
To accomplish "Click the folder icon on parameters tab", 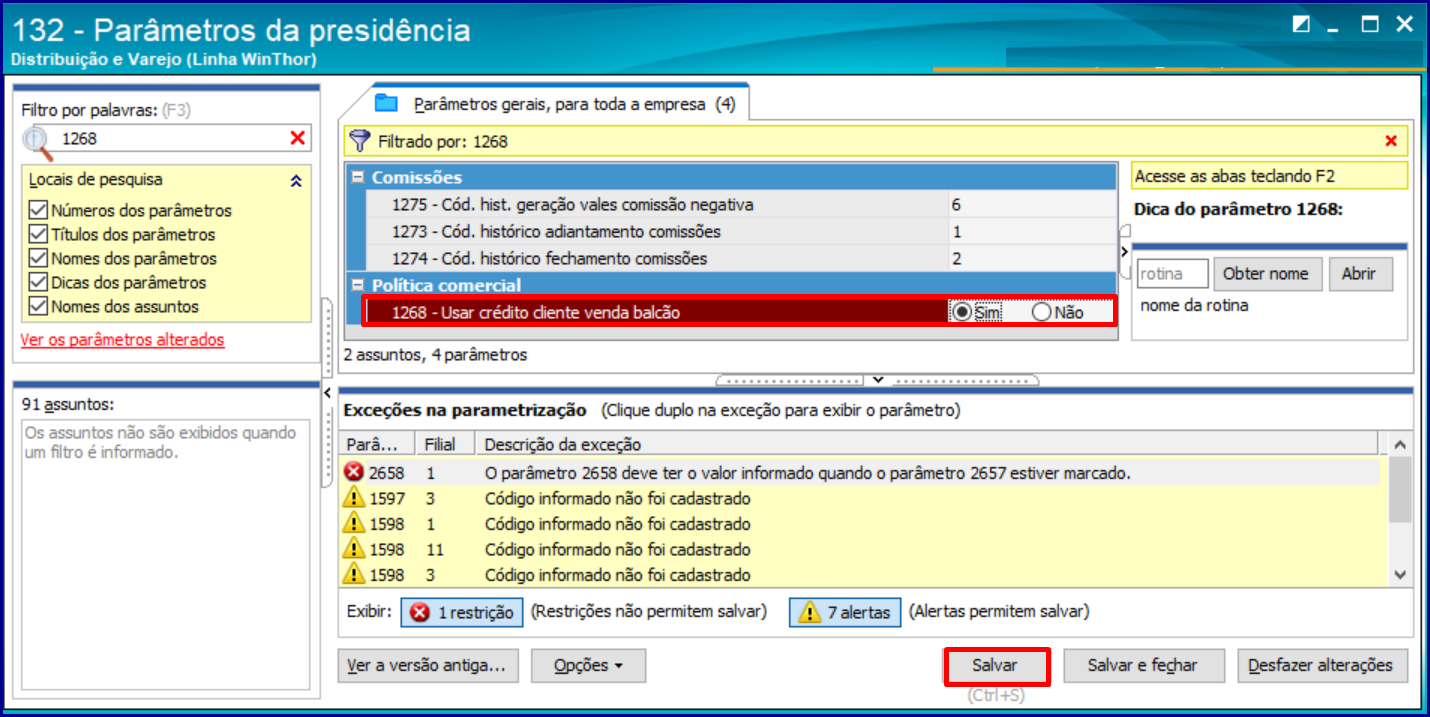I will tap(386, 103).
